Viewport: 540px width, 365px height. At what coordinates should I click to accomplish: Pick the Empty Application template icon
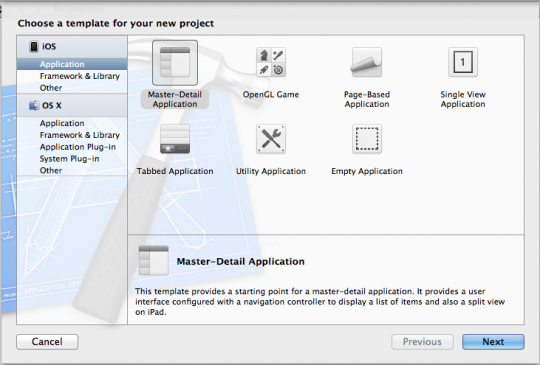[x=367, y=139]
